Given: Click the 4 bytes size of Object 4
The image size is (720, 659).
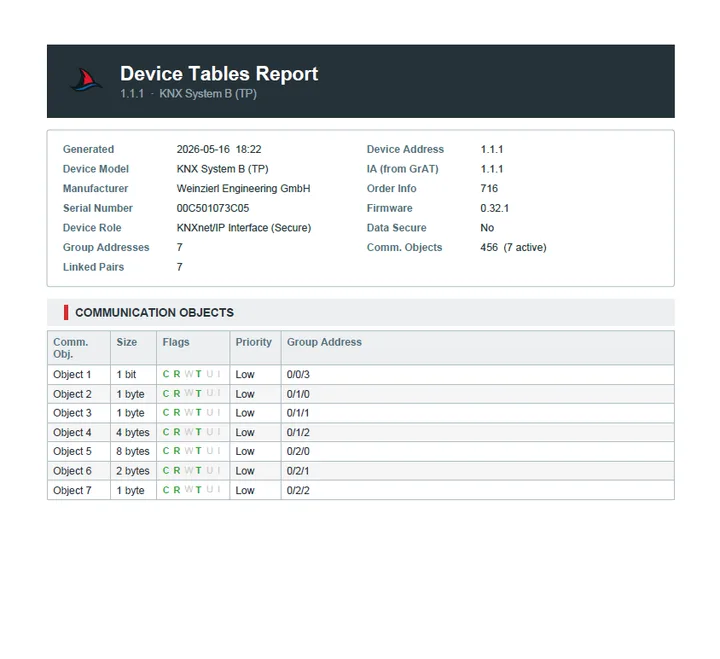Looking at the screenshot, I should click(x=133, y=433).
